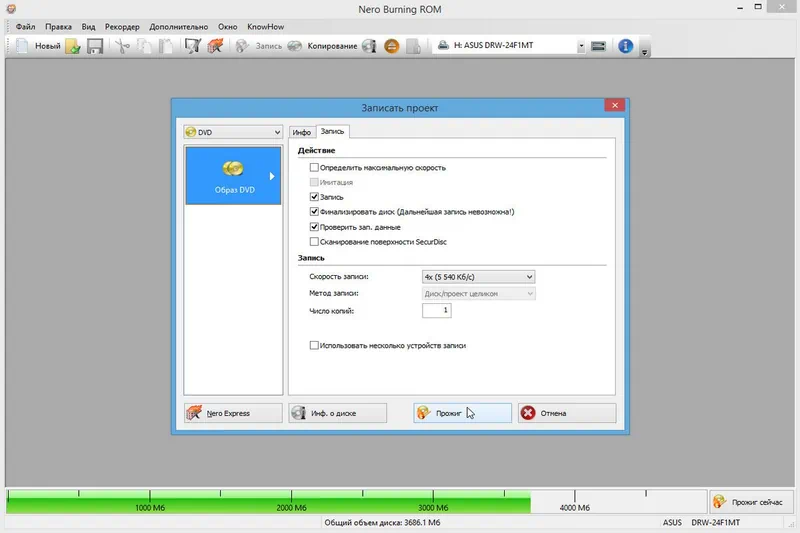Screen dimensions: 800x533
Task: Open the Скорость записи speed dropdown
Action: coord(479,277)
